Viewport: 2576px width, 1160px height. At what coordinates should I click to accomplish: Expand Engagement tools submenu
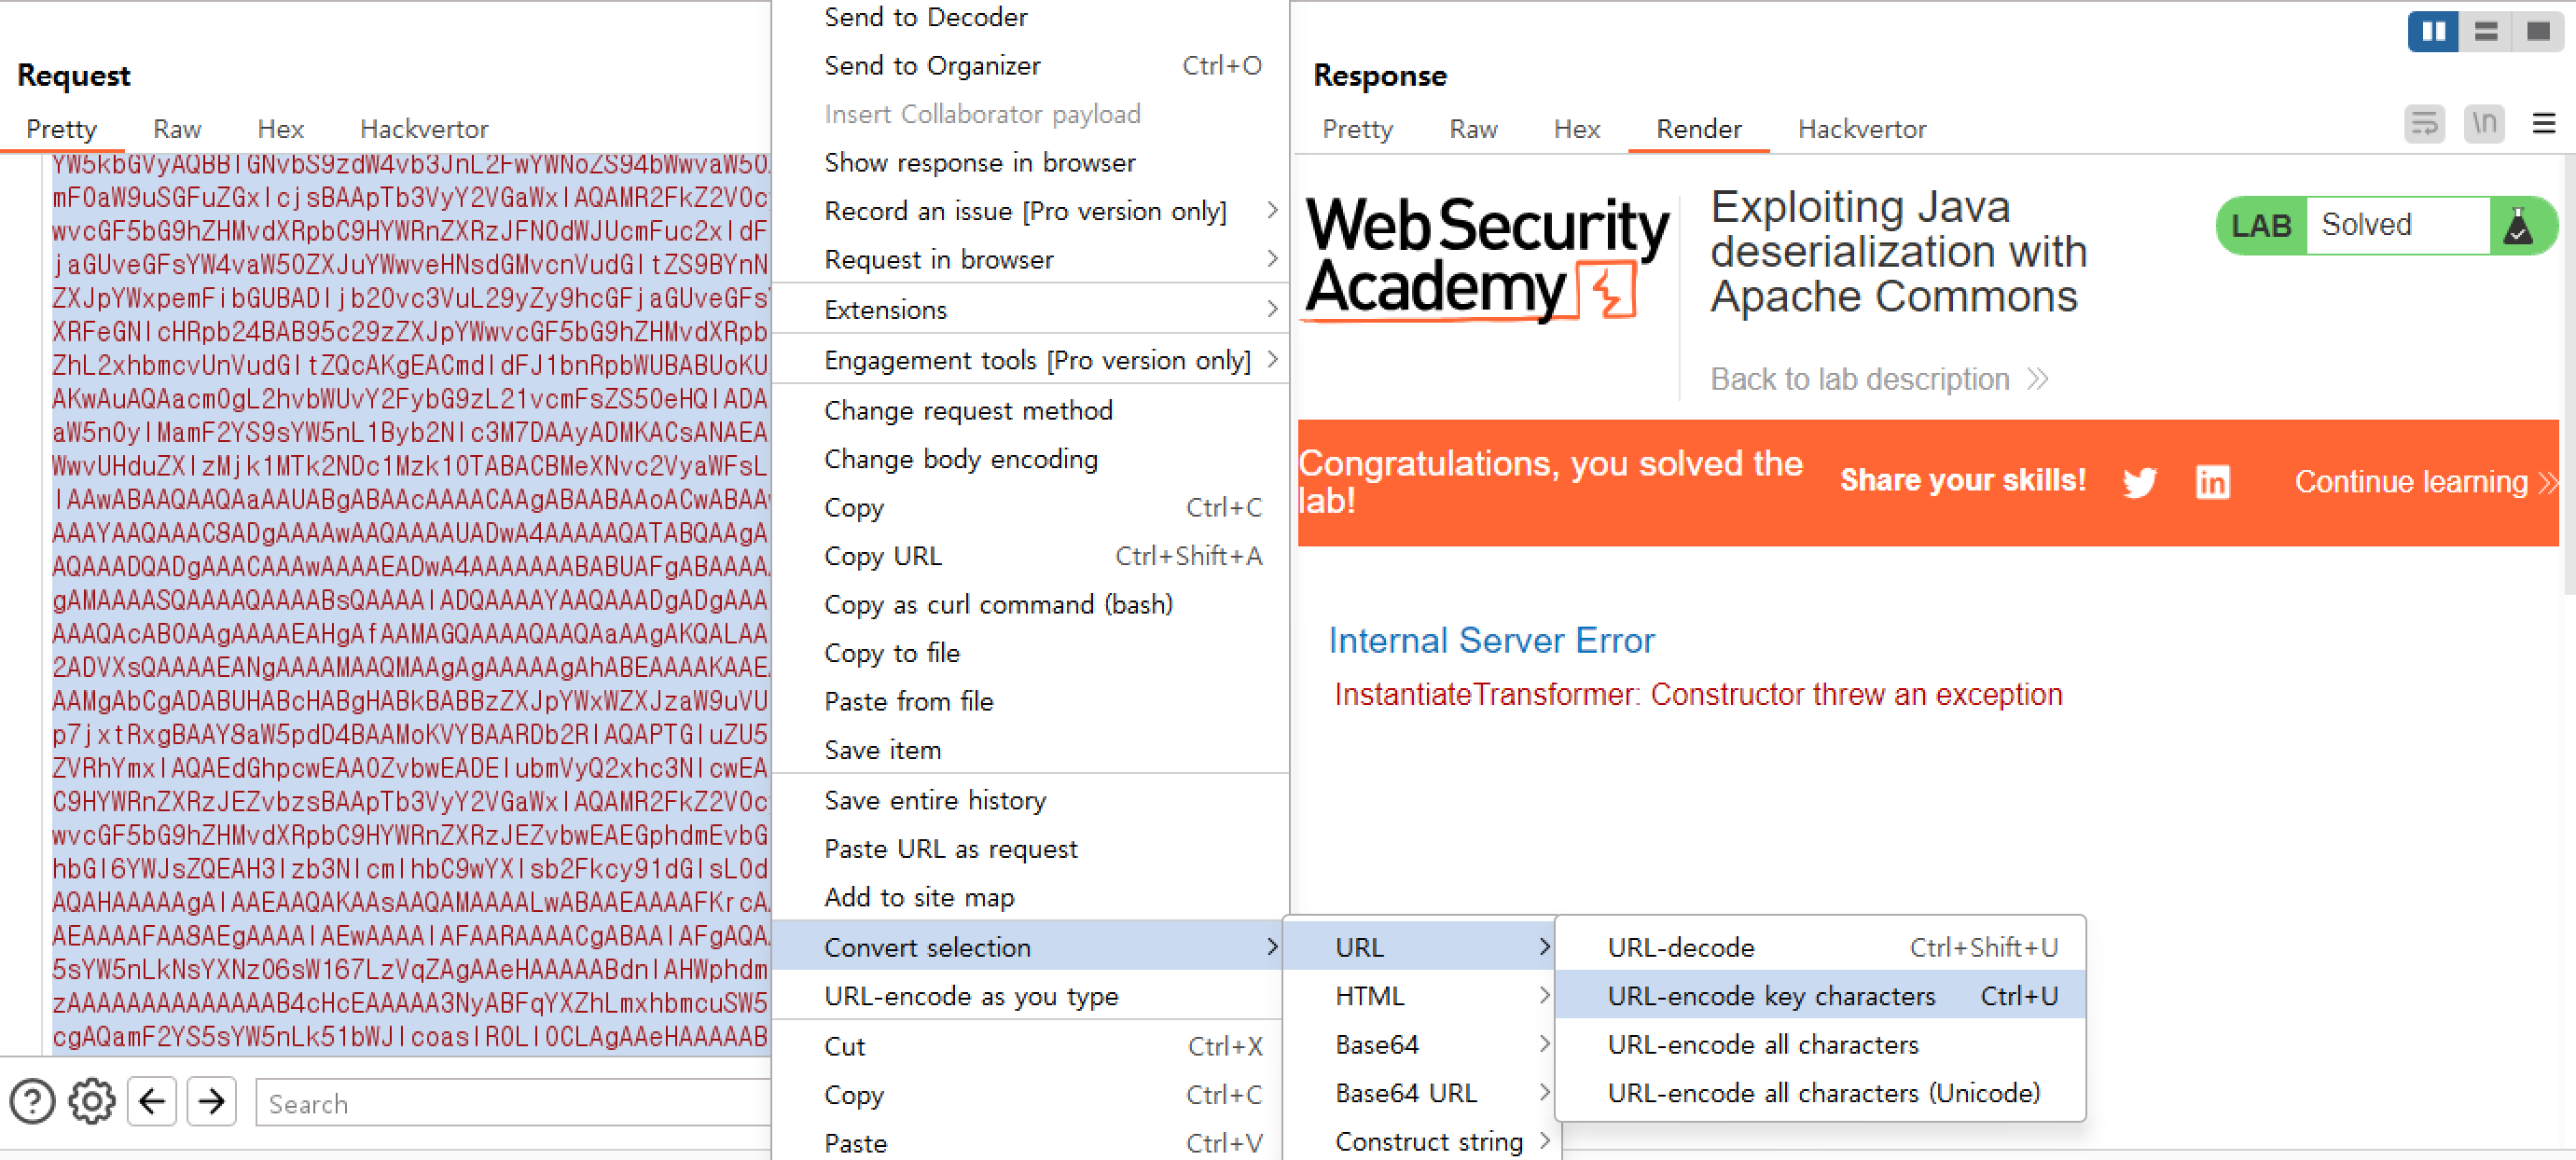point(1030,359)
